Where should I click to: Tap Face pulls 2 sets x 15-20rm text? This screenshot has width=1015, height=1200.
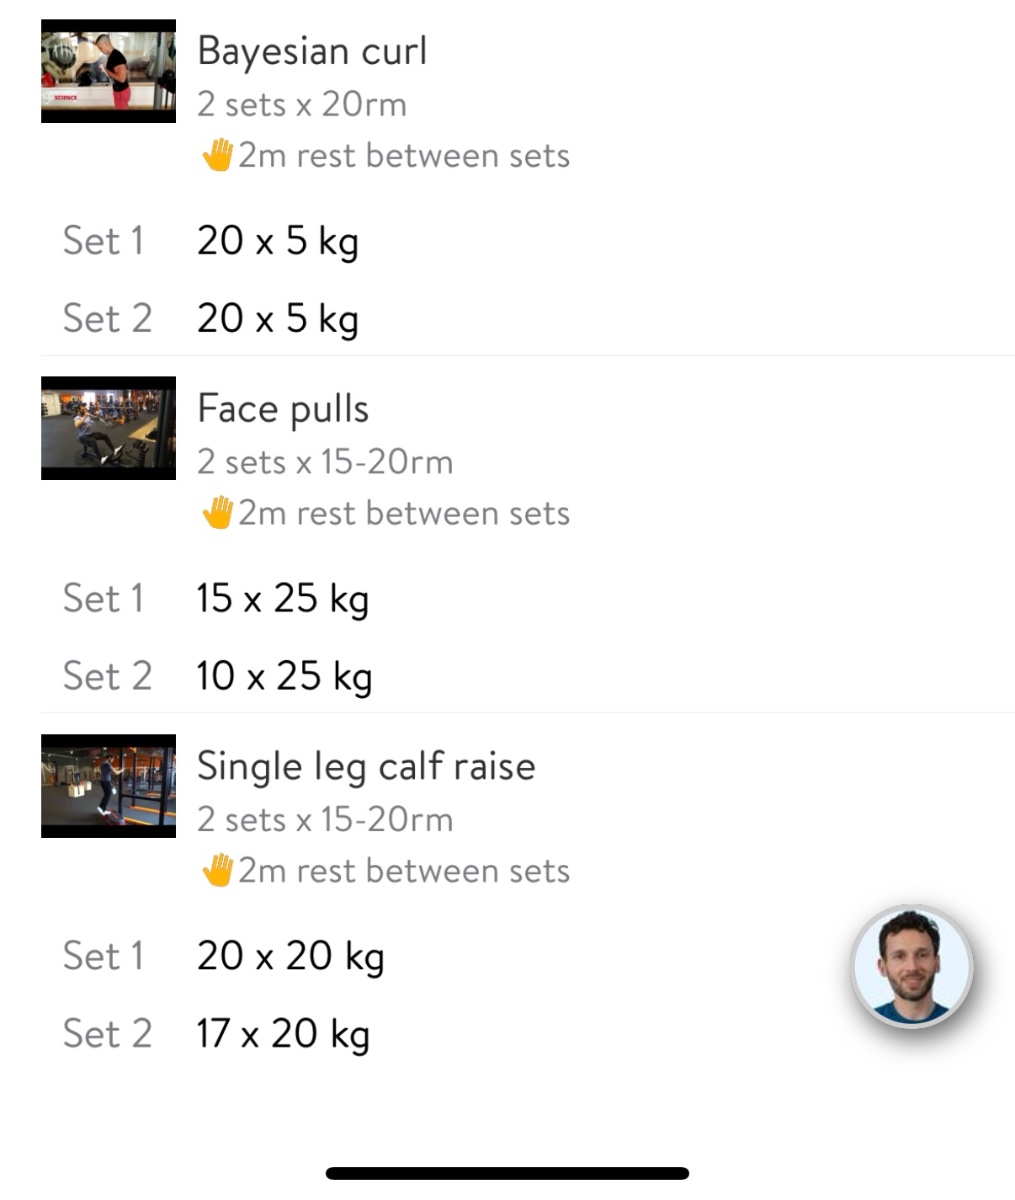click(325, 462)
